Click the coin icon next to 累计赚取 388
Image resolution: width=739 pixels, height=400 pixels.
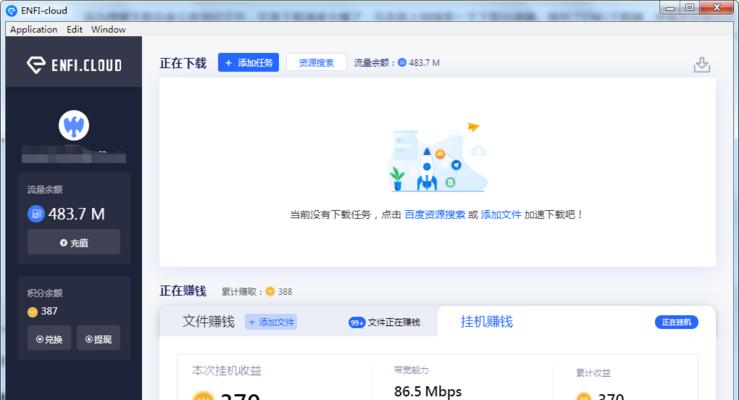[270, 291]
